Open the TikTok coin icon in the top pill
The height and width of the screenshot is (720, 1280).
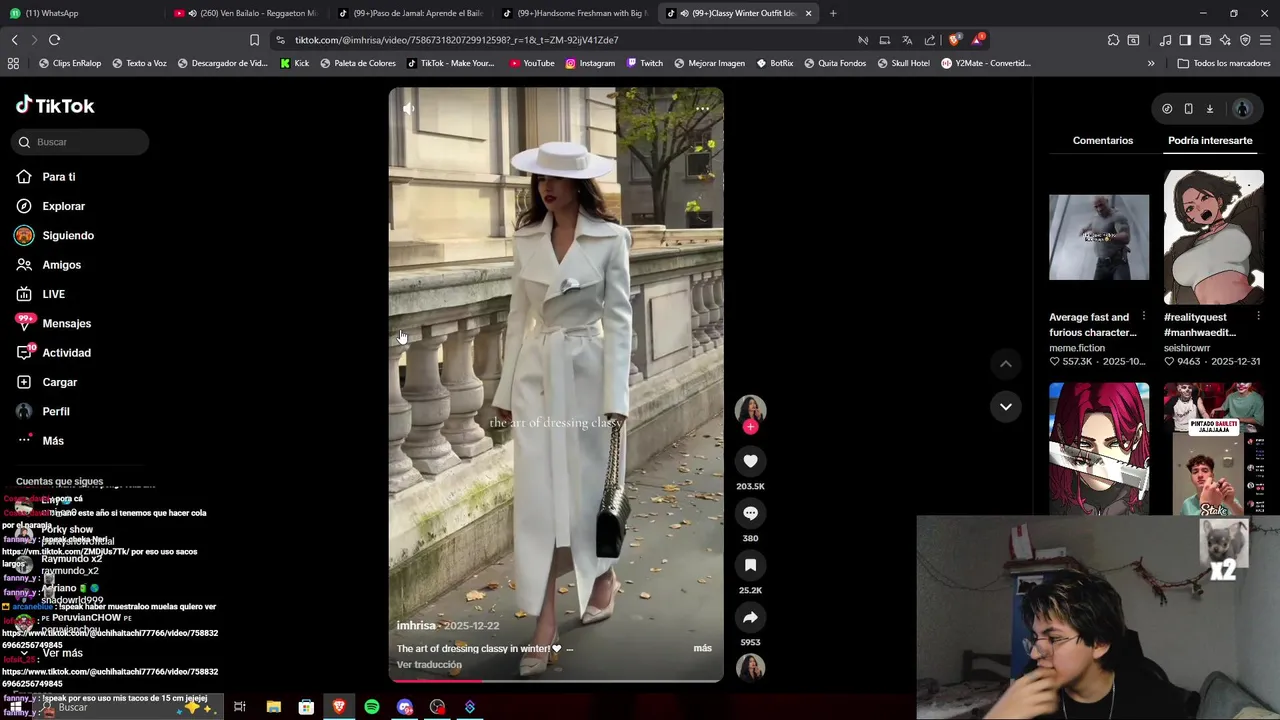(1167, 109)
